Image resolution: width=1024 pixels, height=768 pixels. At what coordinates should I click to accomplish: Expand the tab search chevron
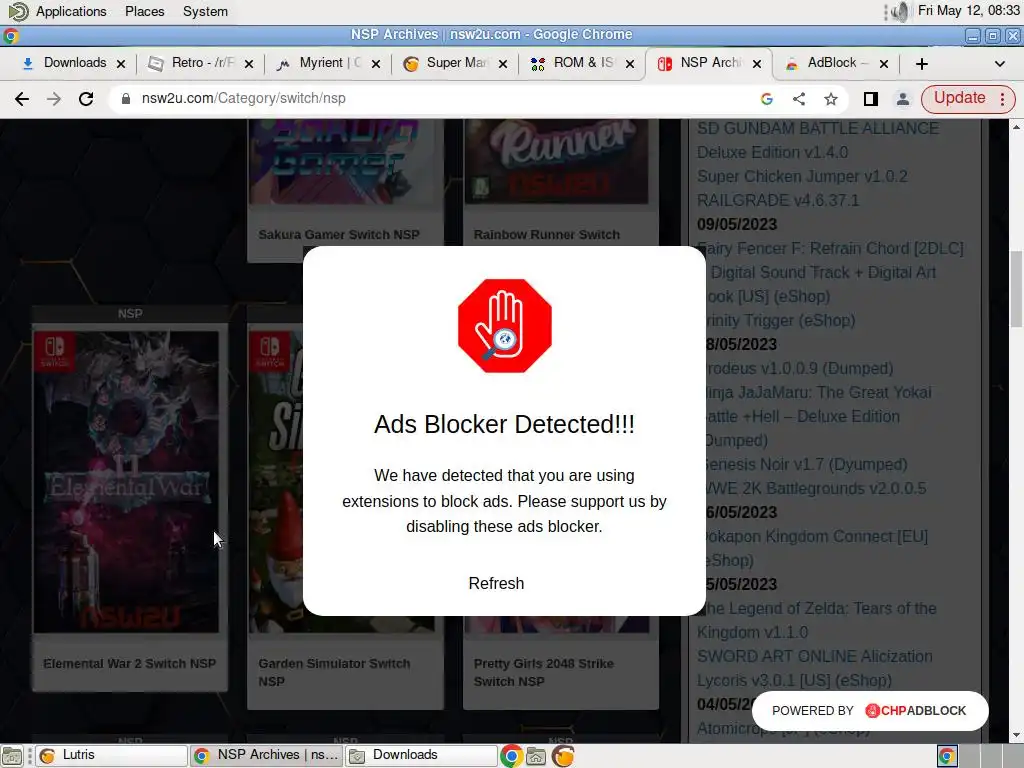pos(999,64)
